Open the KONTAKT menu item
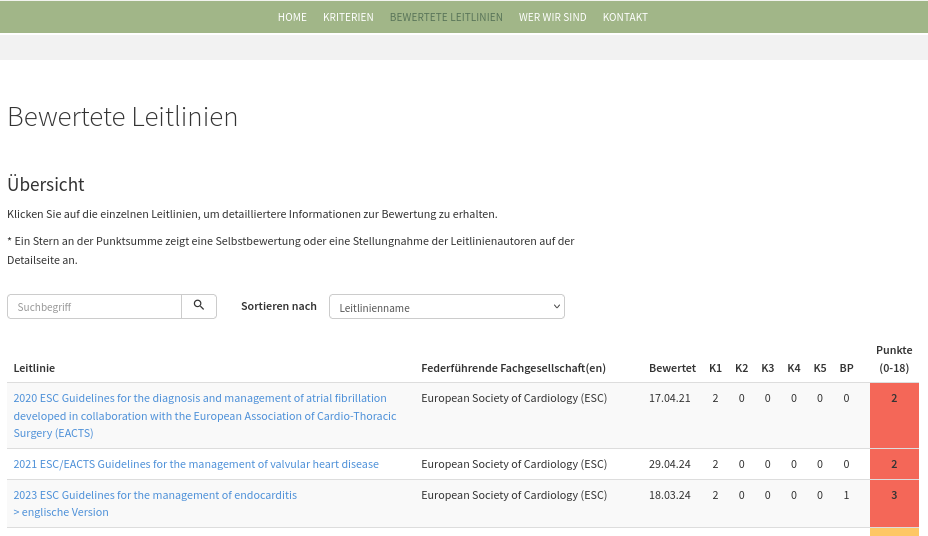The width and height of the screenshot is (928, 536). pyautogui.click(x=625, y=17)
